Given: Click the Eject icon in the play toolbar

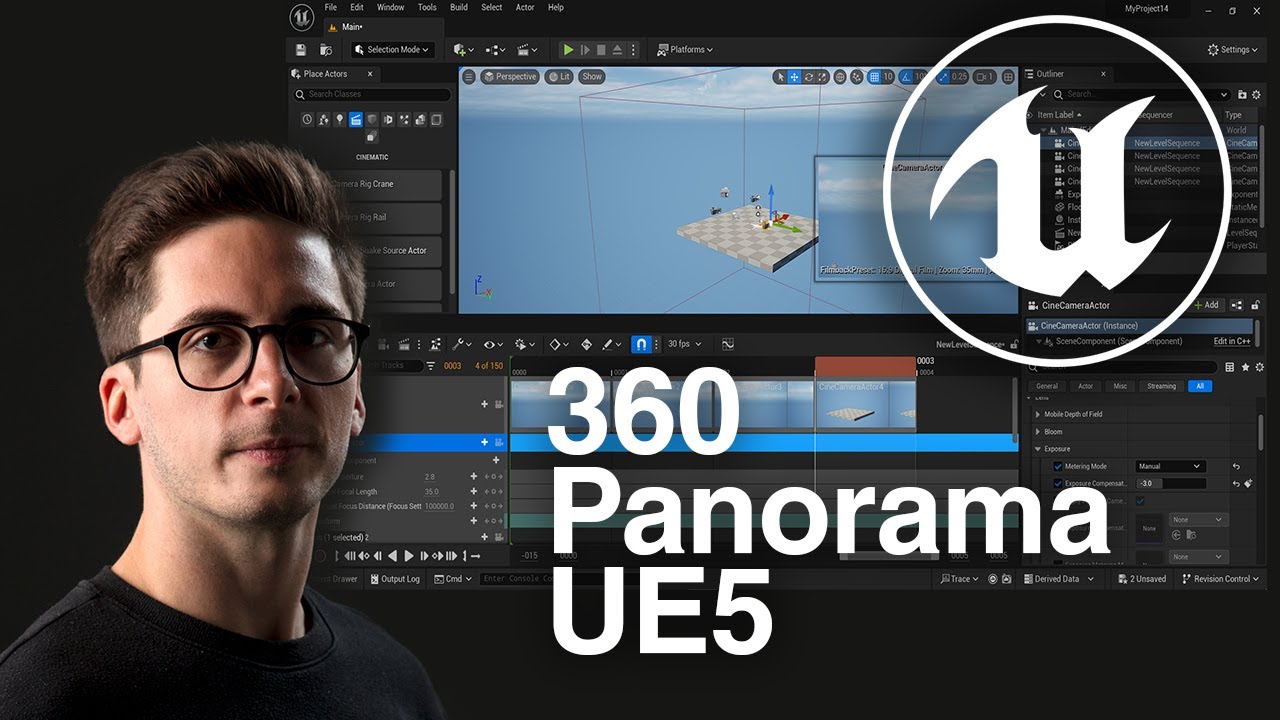Looking at the screenshot, I should click(617, 49).
